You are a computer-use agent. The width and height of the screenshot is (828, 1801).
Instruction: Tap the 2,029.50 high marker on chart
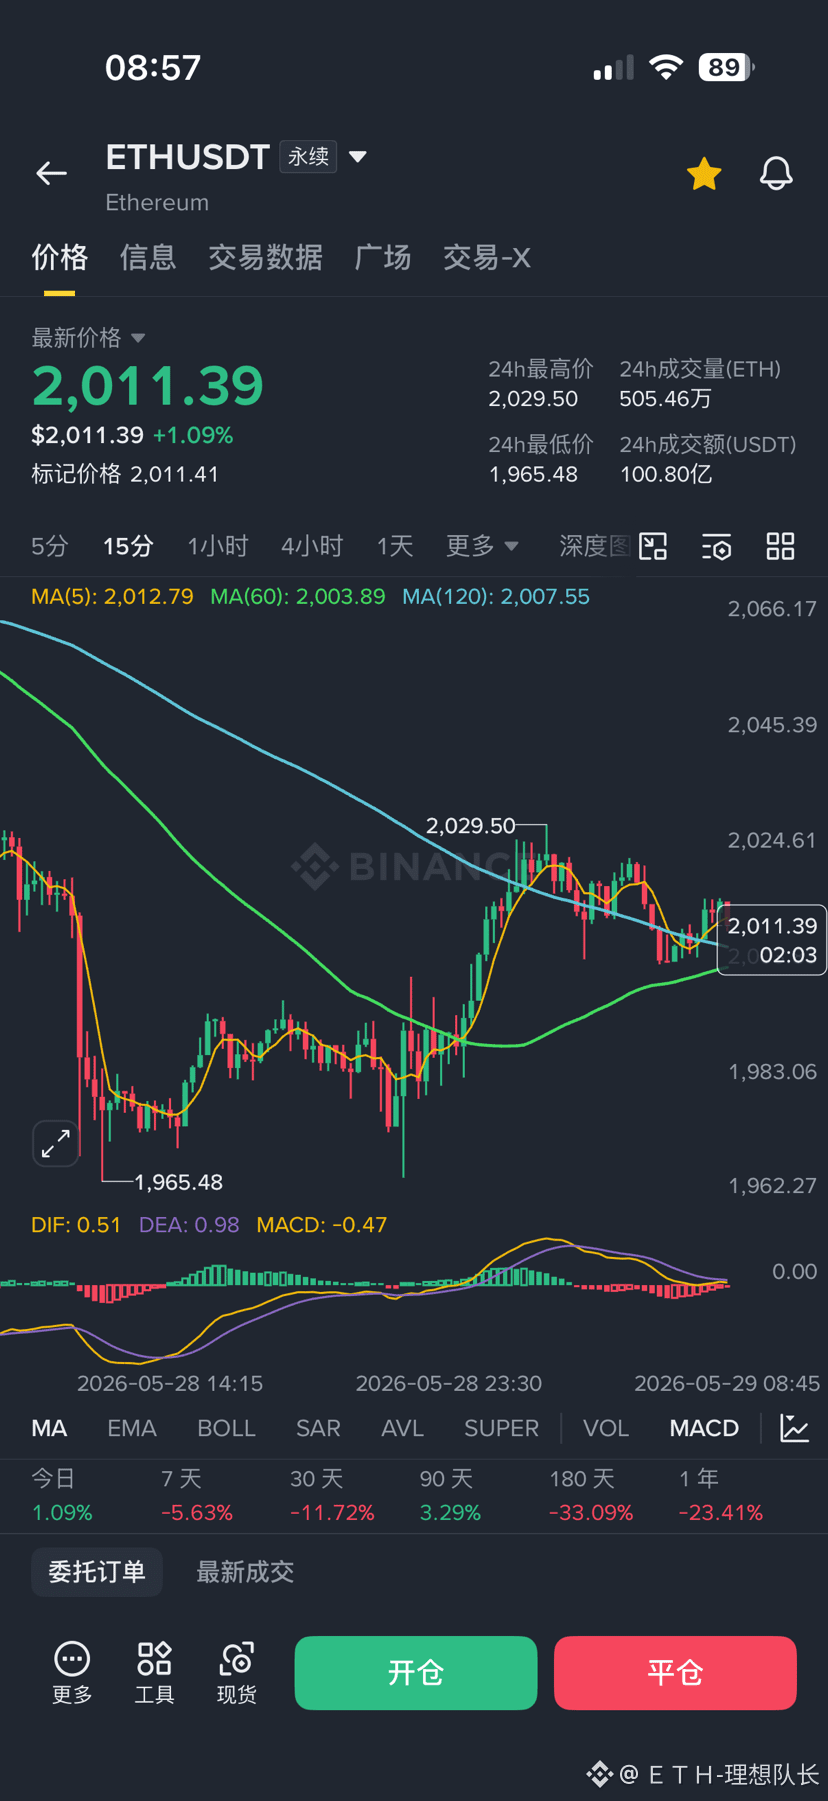point(470,826)
